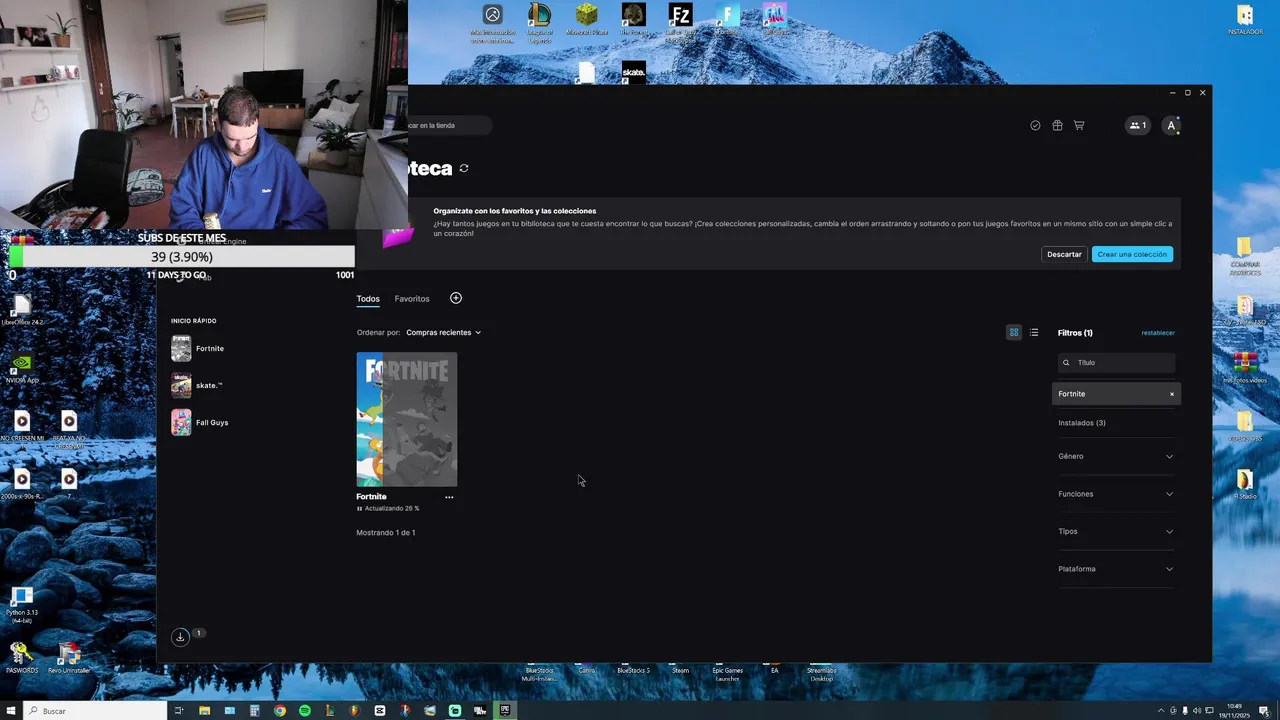Open the account avatar 'A'

coord(1171,125)
